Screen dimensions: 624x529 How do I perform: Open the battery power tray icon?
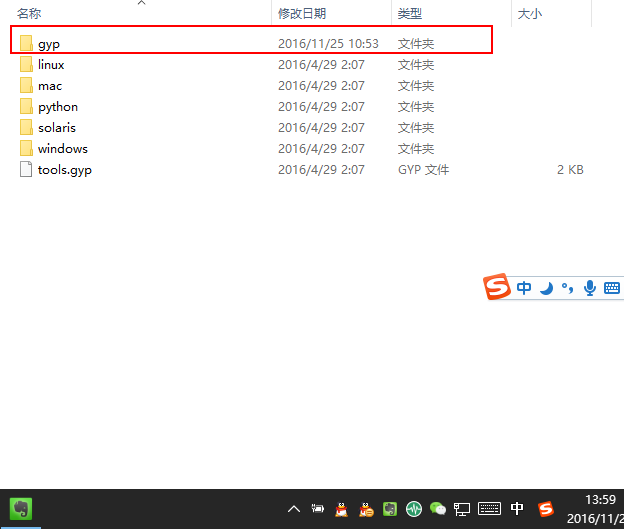318,508
